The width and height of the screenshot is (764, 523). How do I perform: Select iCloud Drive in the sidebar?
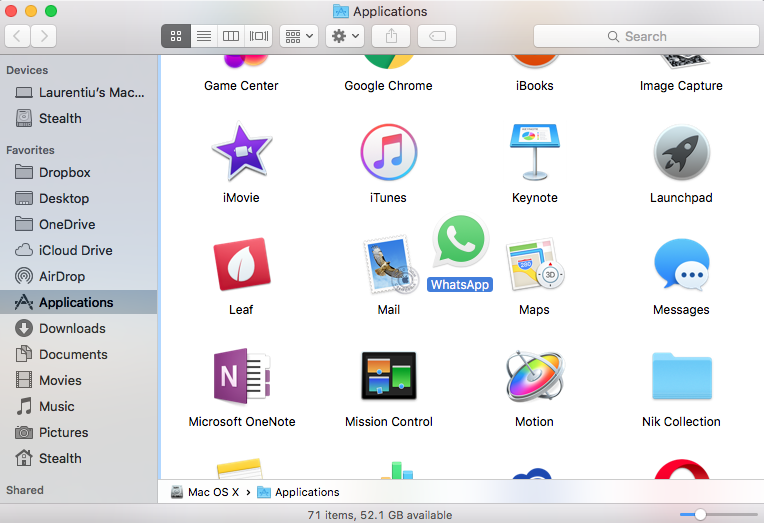click(75, 250)
